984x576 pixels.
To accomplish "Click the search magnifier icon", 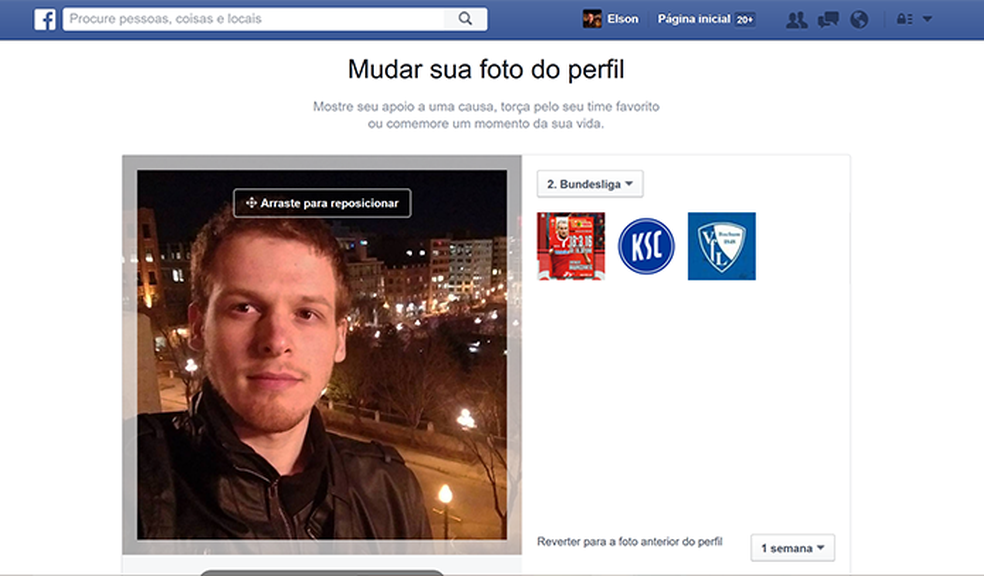I will pyautogui.click(x=465, y=18).
